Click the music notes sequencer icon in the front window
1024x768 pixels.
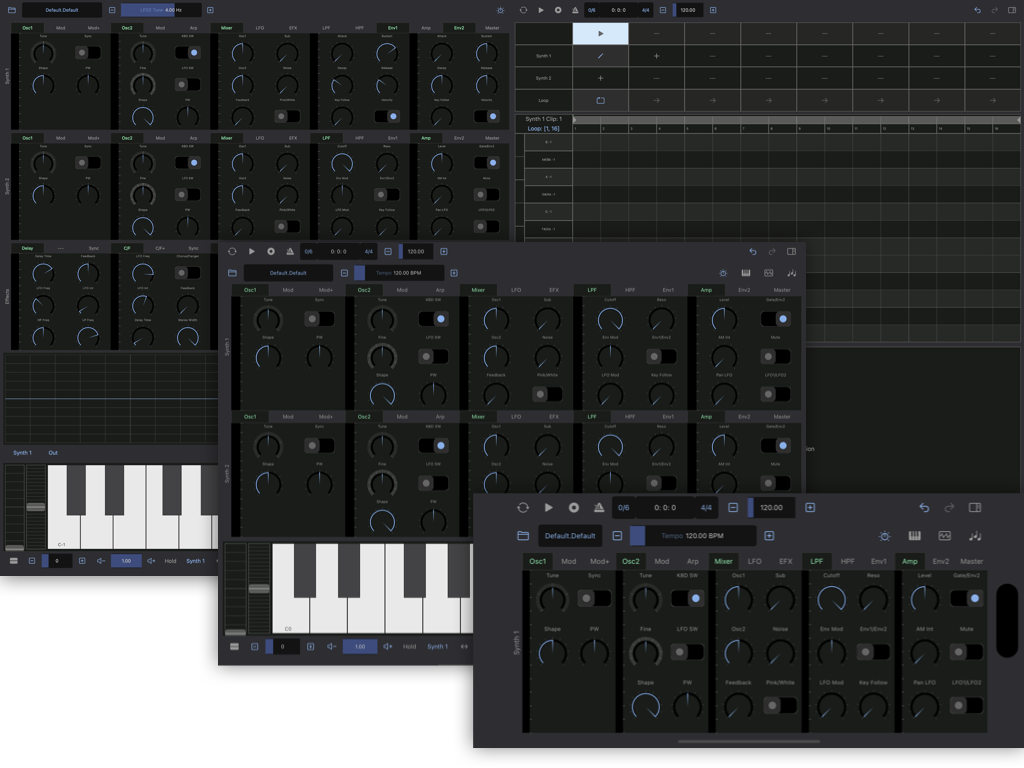point(975,535)
